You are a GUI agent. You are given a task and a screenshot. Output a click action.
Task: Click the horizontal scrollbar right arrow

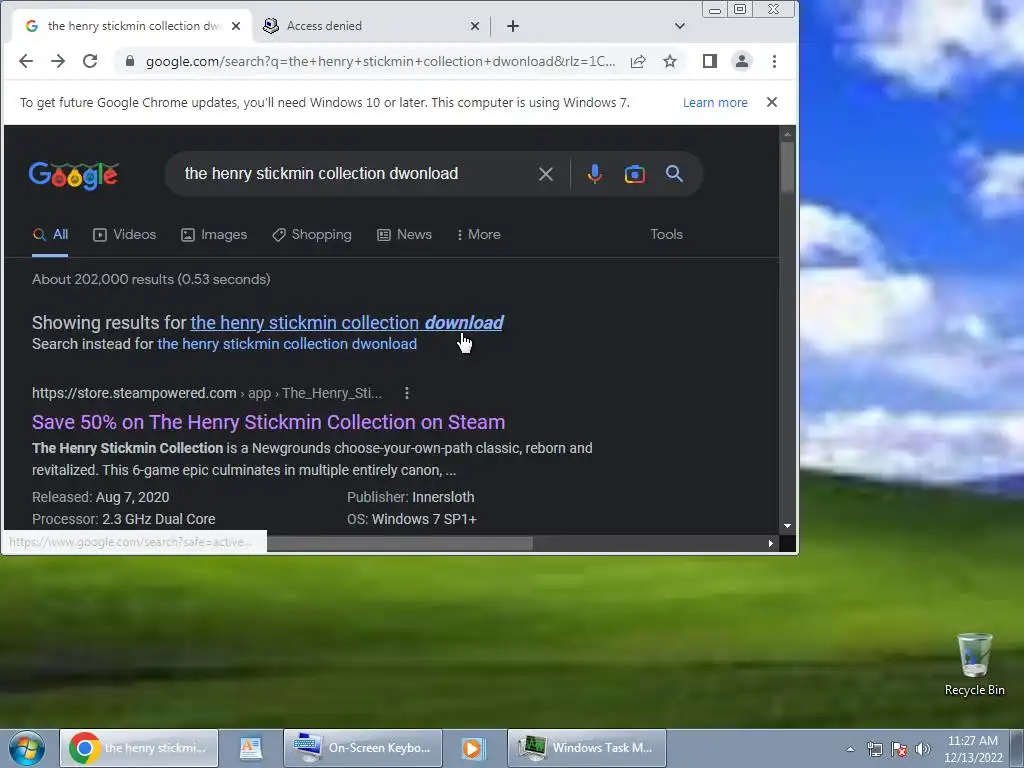tap(771, 543)
